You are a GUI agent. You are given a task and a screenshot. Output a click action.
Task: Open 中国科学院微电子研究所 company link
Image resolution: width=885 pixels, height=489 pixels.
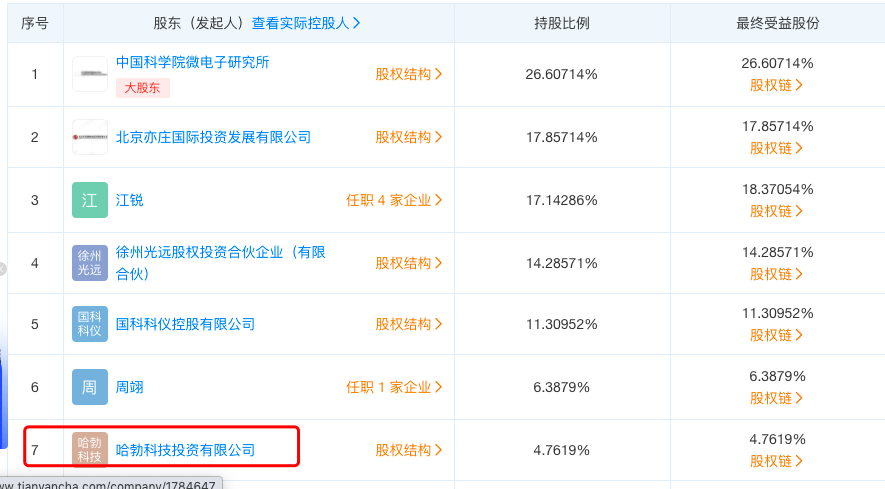tap(193, 62)
